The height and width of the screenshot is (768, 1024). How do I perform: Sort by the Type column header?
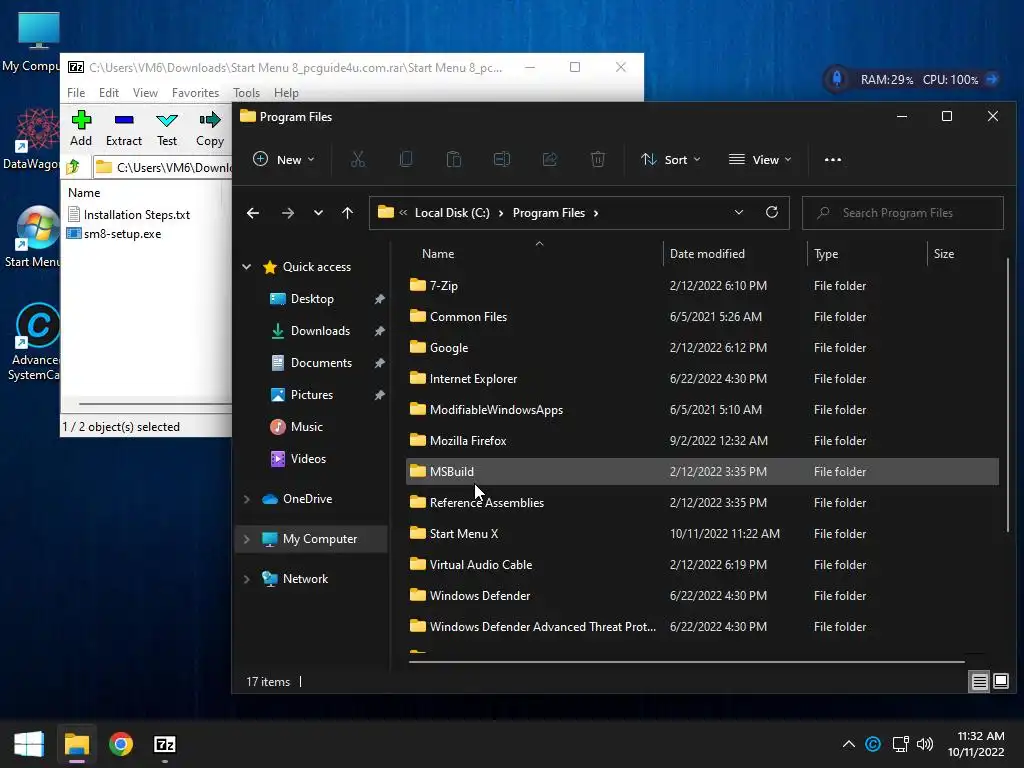pyautogui.click(x=826, y=253)
